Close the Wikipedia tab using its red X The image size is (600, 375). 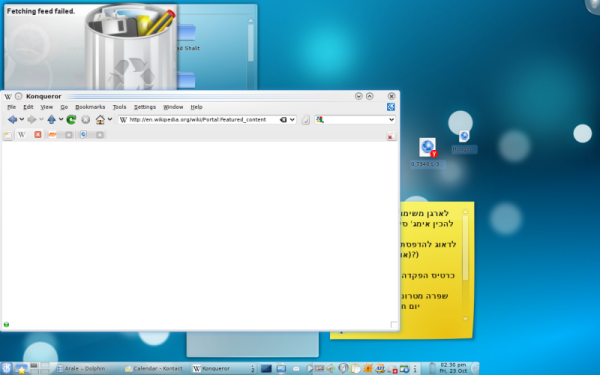tap(38, 135)
